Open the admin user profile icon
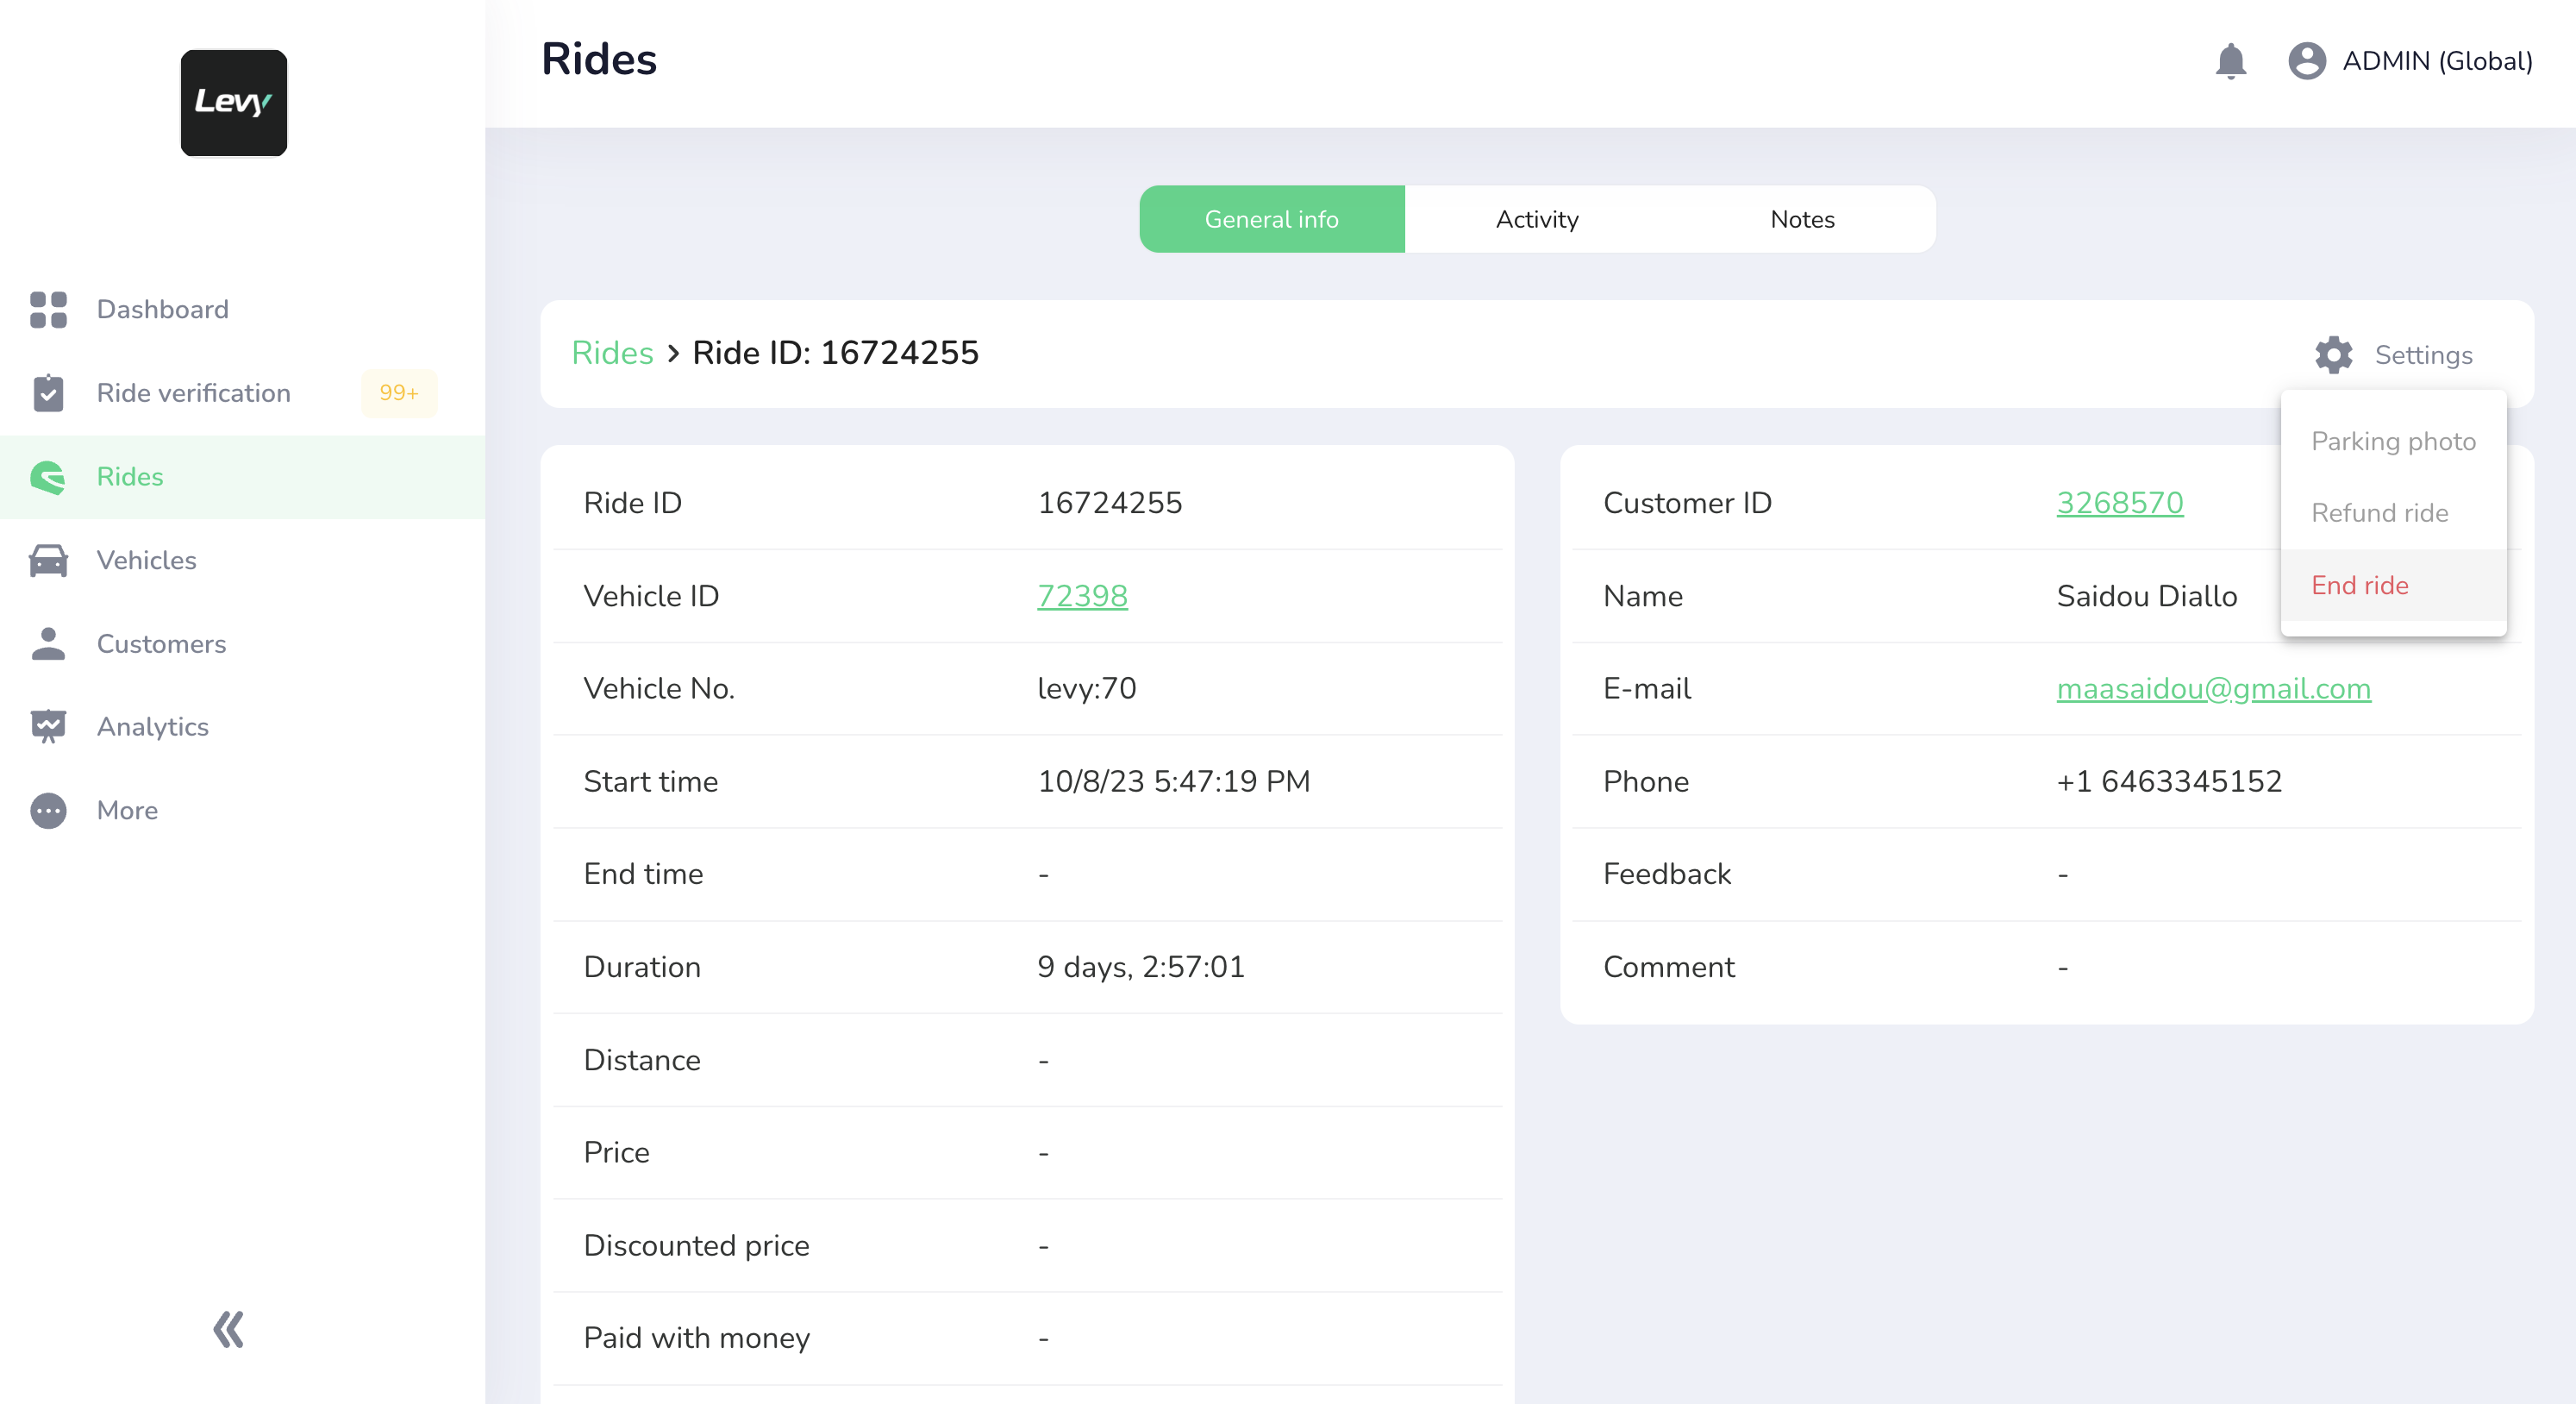2576x1404 pixels. click(2306, 61)
